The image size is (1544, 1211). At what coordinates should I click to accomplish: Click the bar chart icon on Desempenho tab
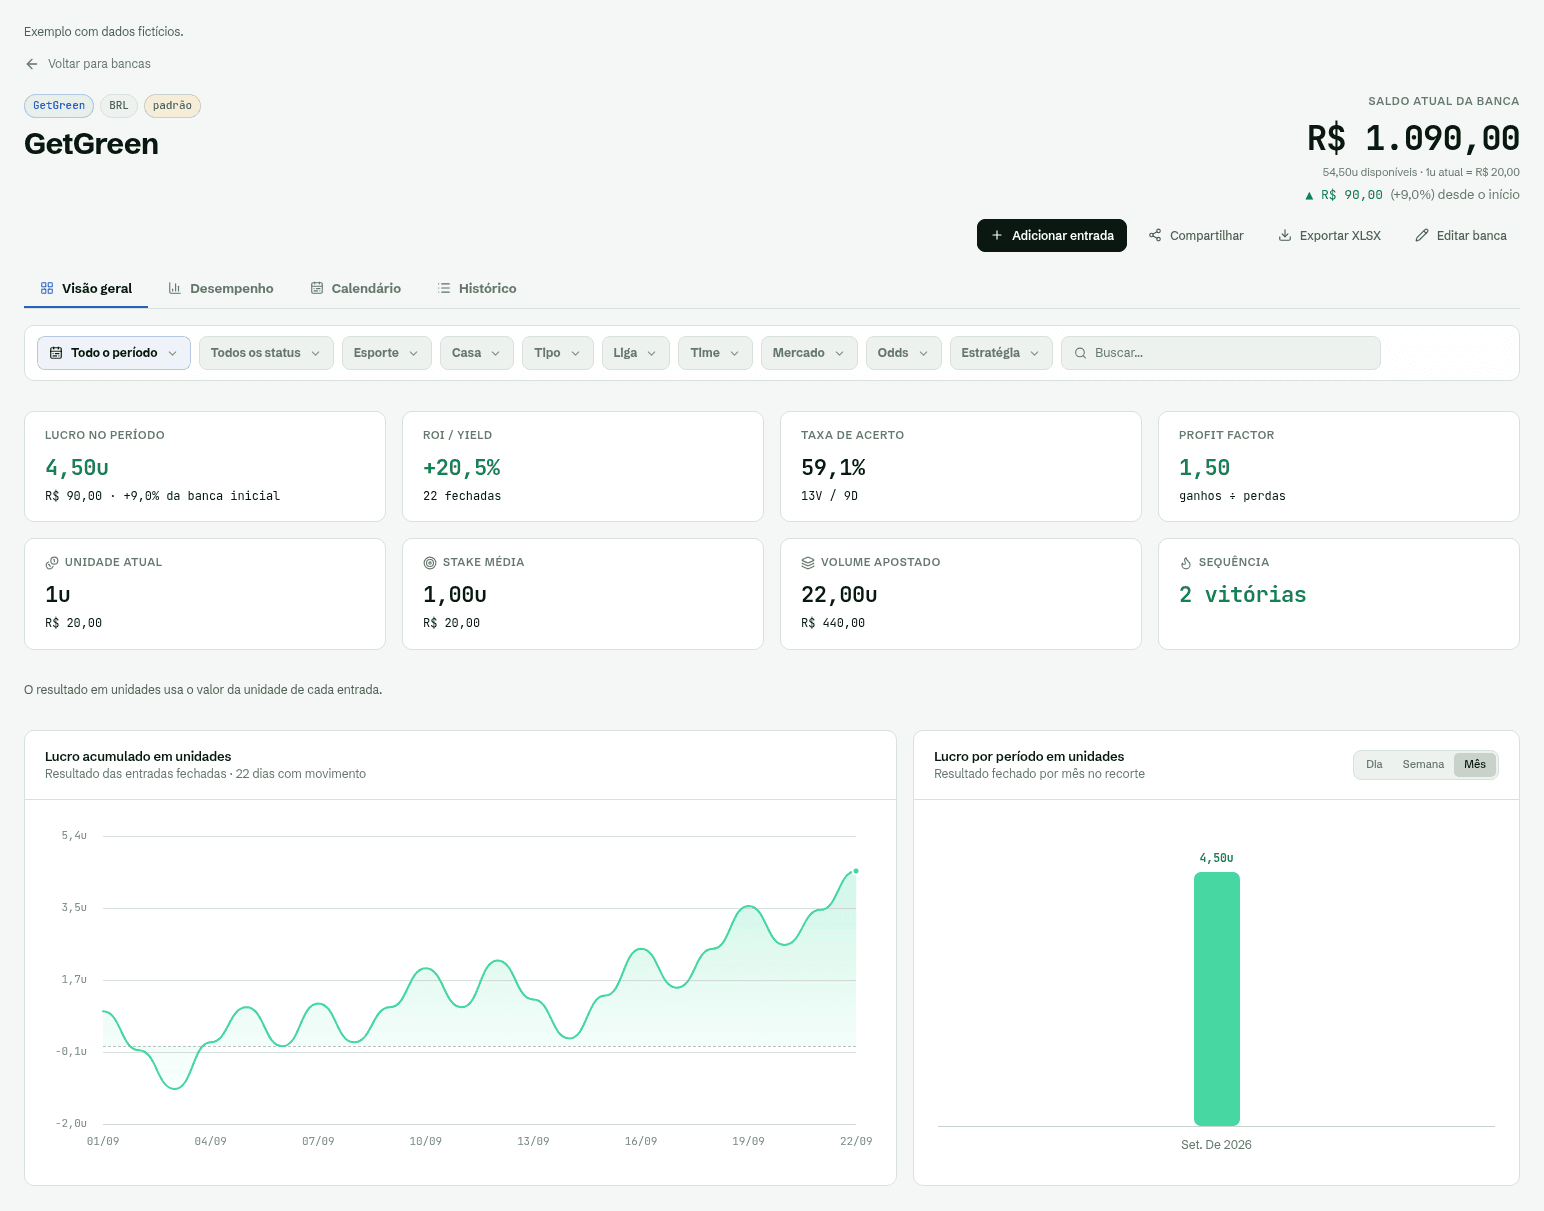175,288
